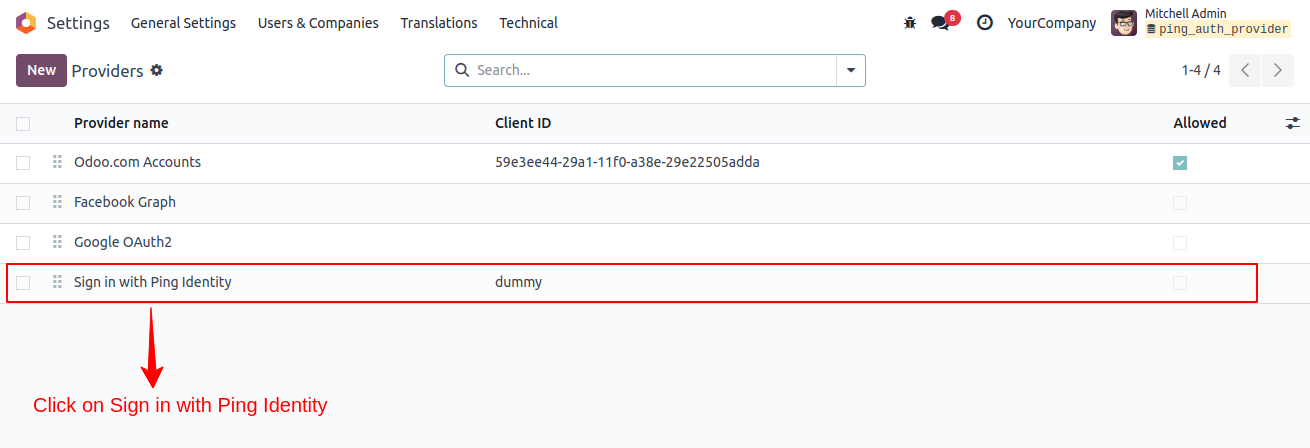The image size is (1310, 448).
Task: Grab drag handle of Facebook Graph row
Action: [57, 202]
